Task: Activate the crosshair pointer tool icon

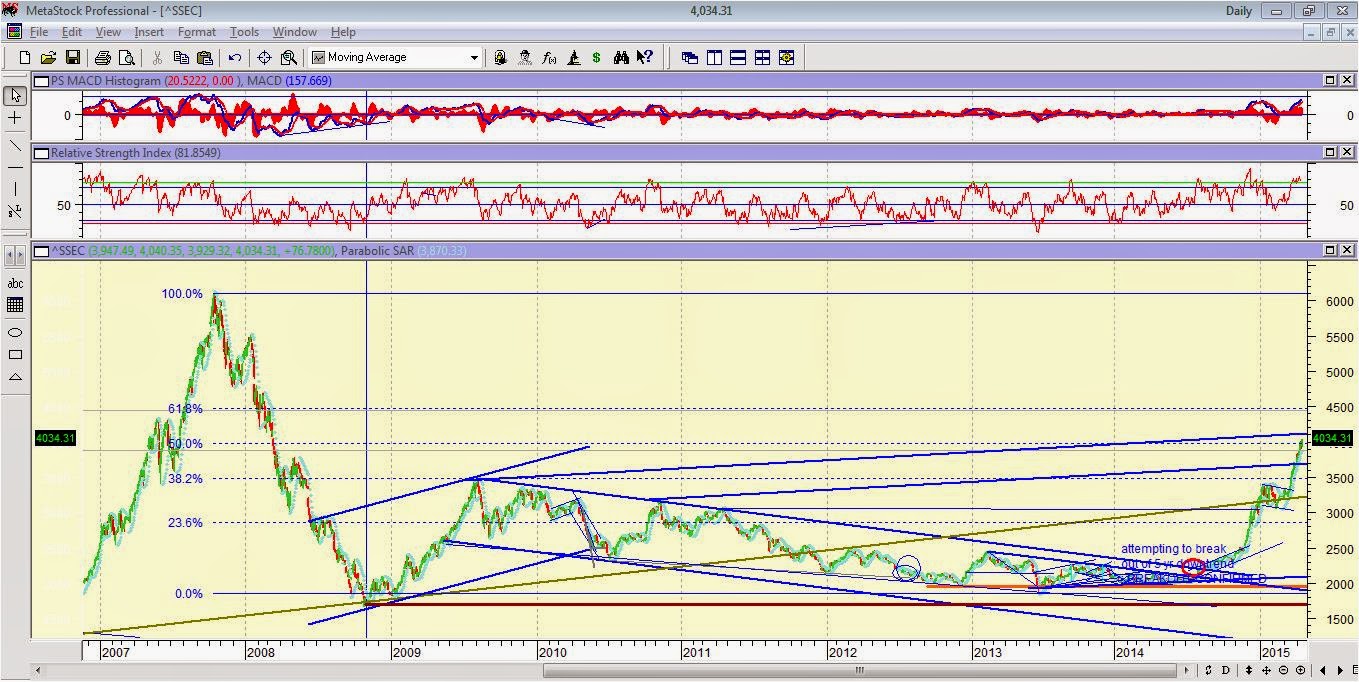Action: (265, 58)
